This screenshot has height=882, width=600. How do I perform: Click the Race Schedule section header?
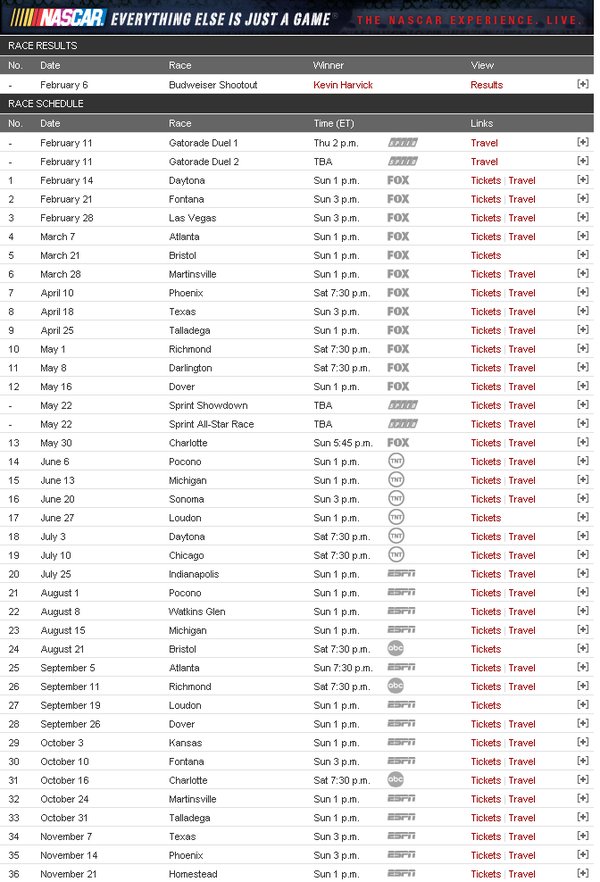46,103
